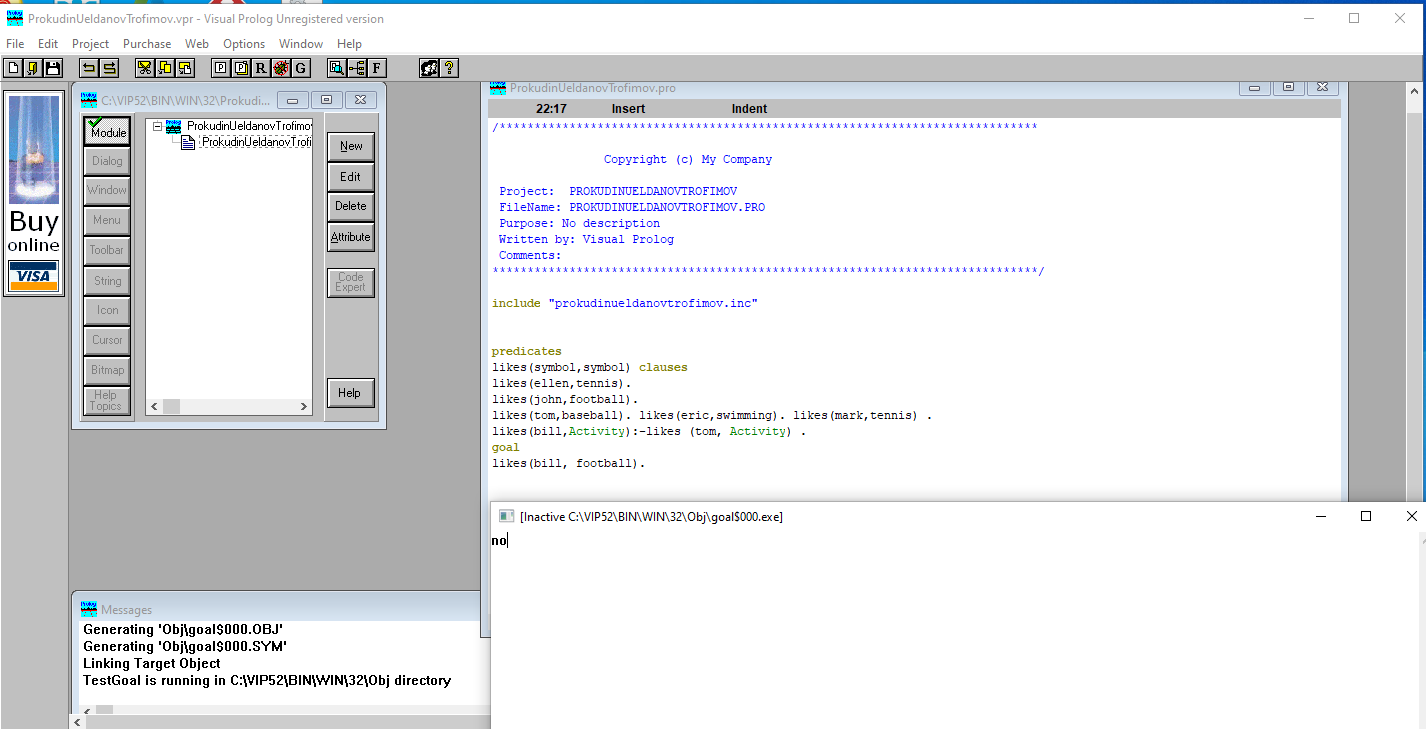Click the Edit button in project window
The image size is (1426, 729).
pyautogui.click(x=351, y=177)
